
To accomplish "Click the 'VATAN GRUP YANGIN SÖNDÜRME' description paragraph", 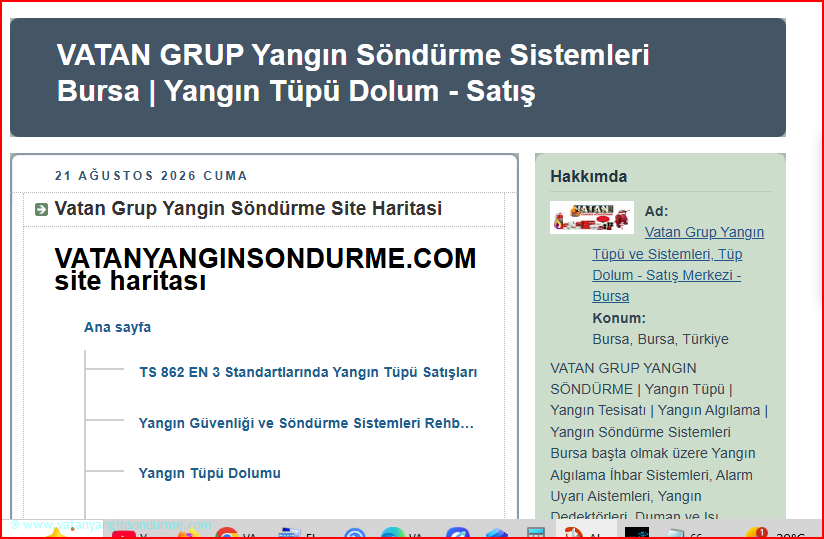I will click(x=659, y=442).
